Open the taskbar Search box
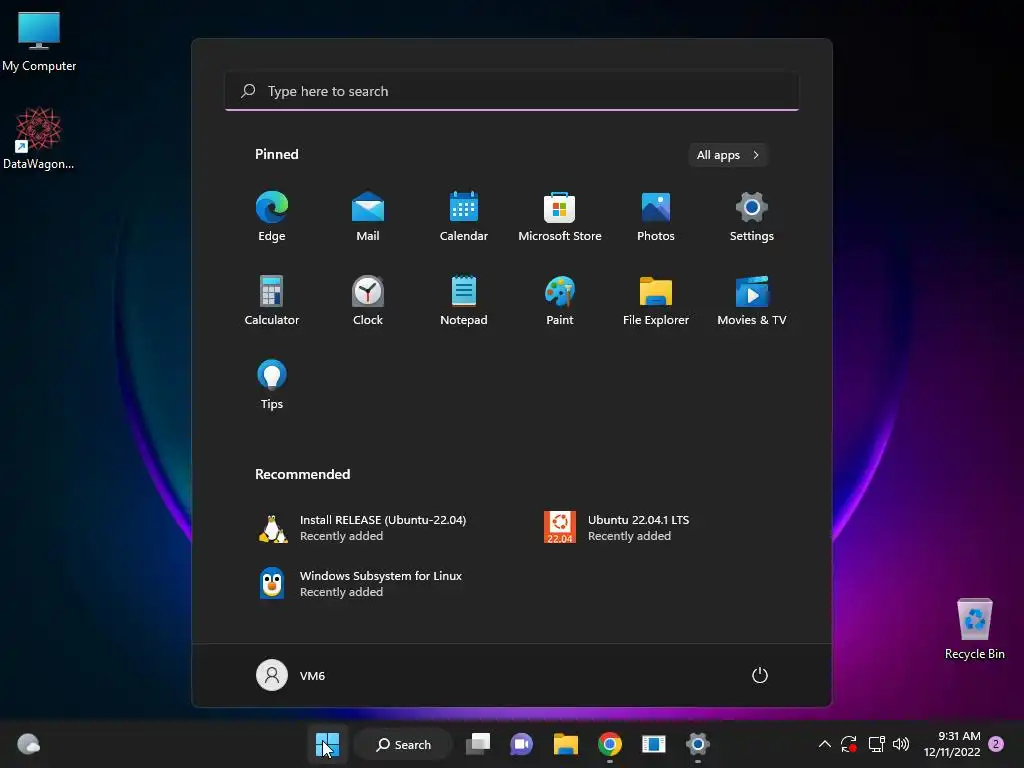The image size is (1024, 768). (x=404, y=744)
